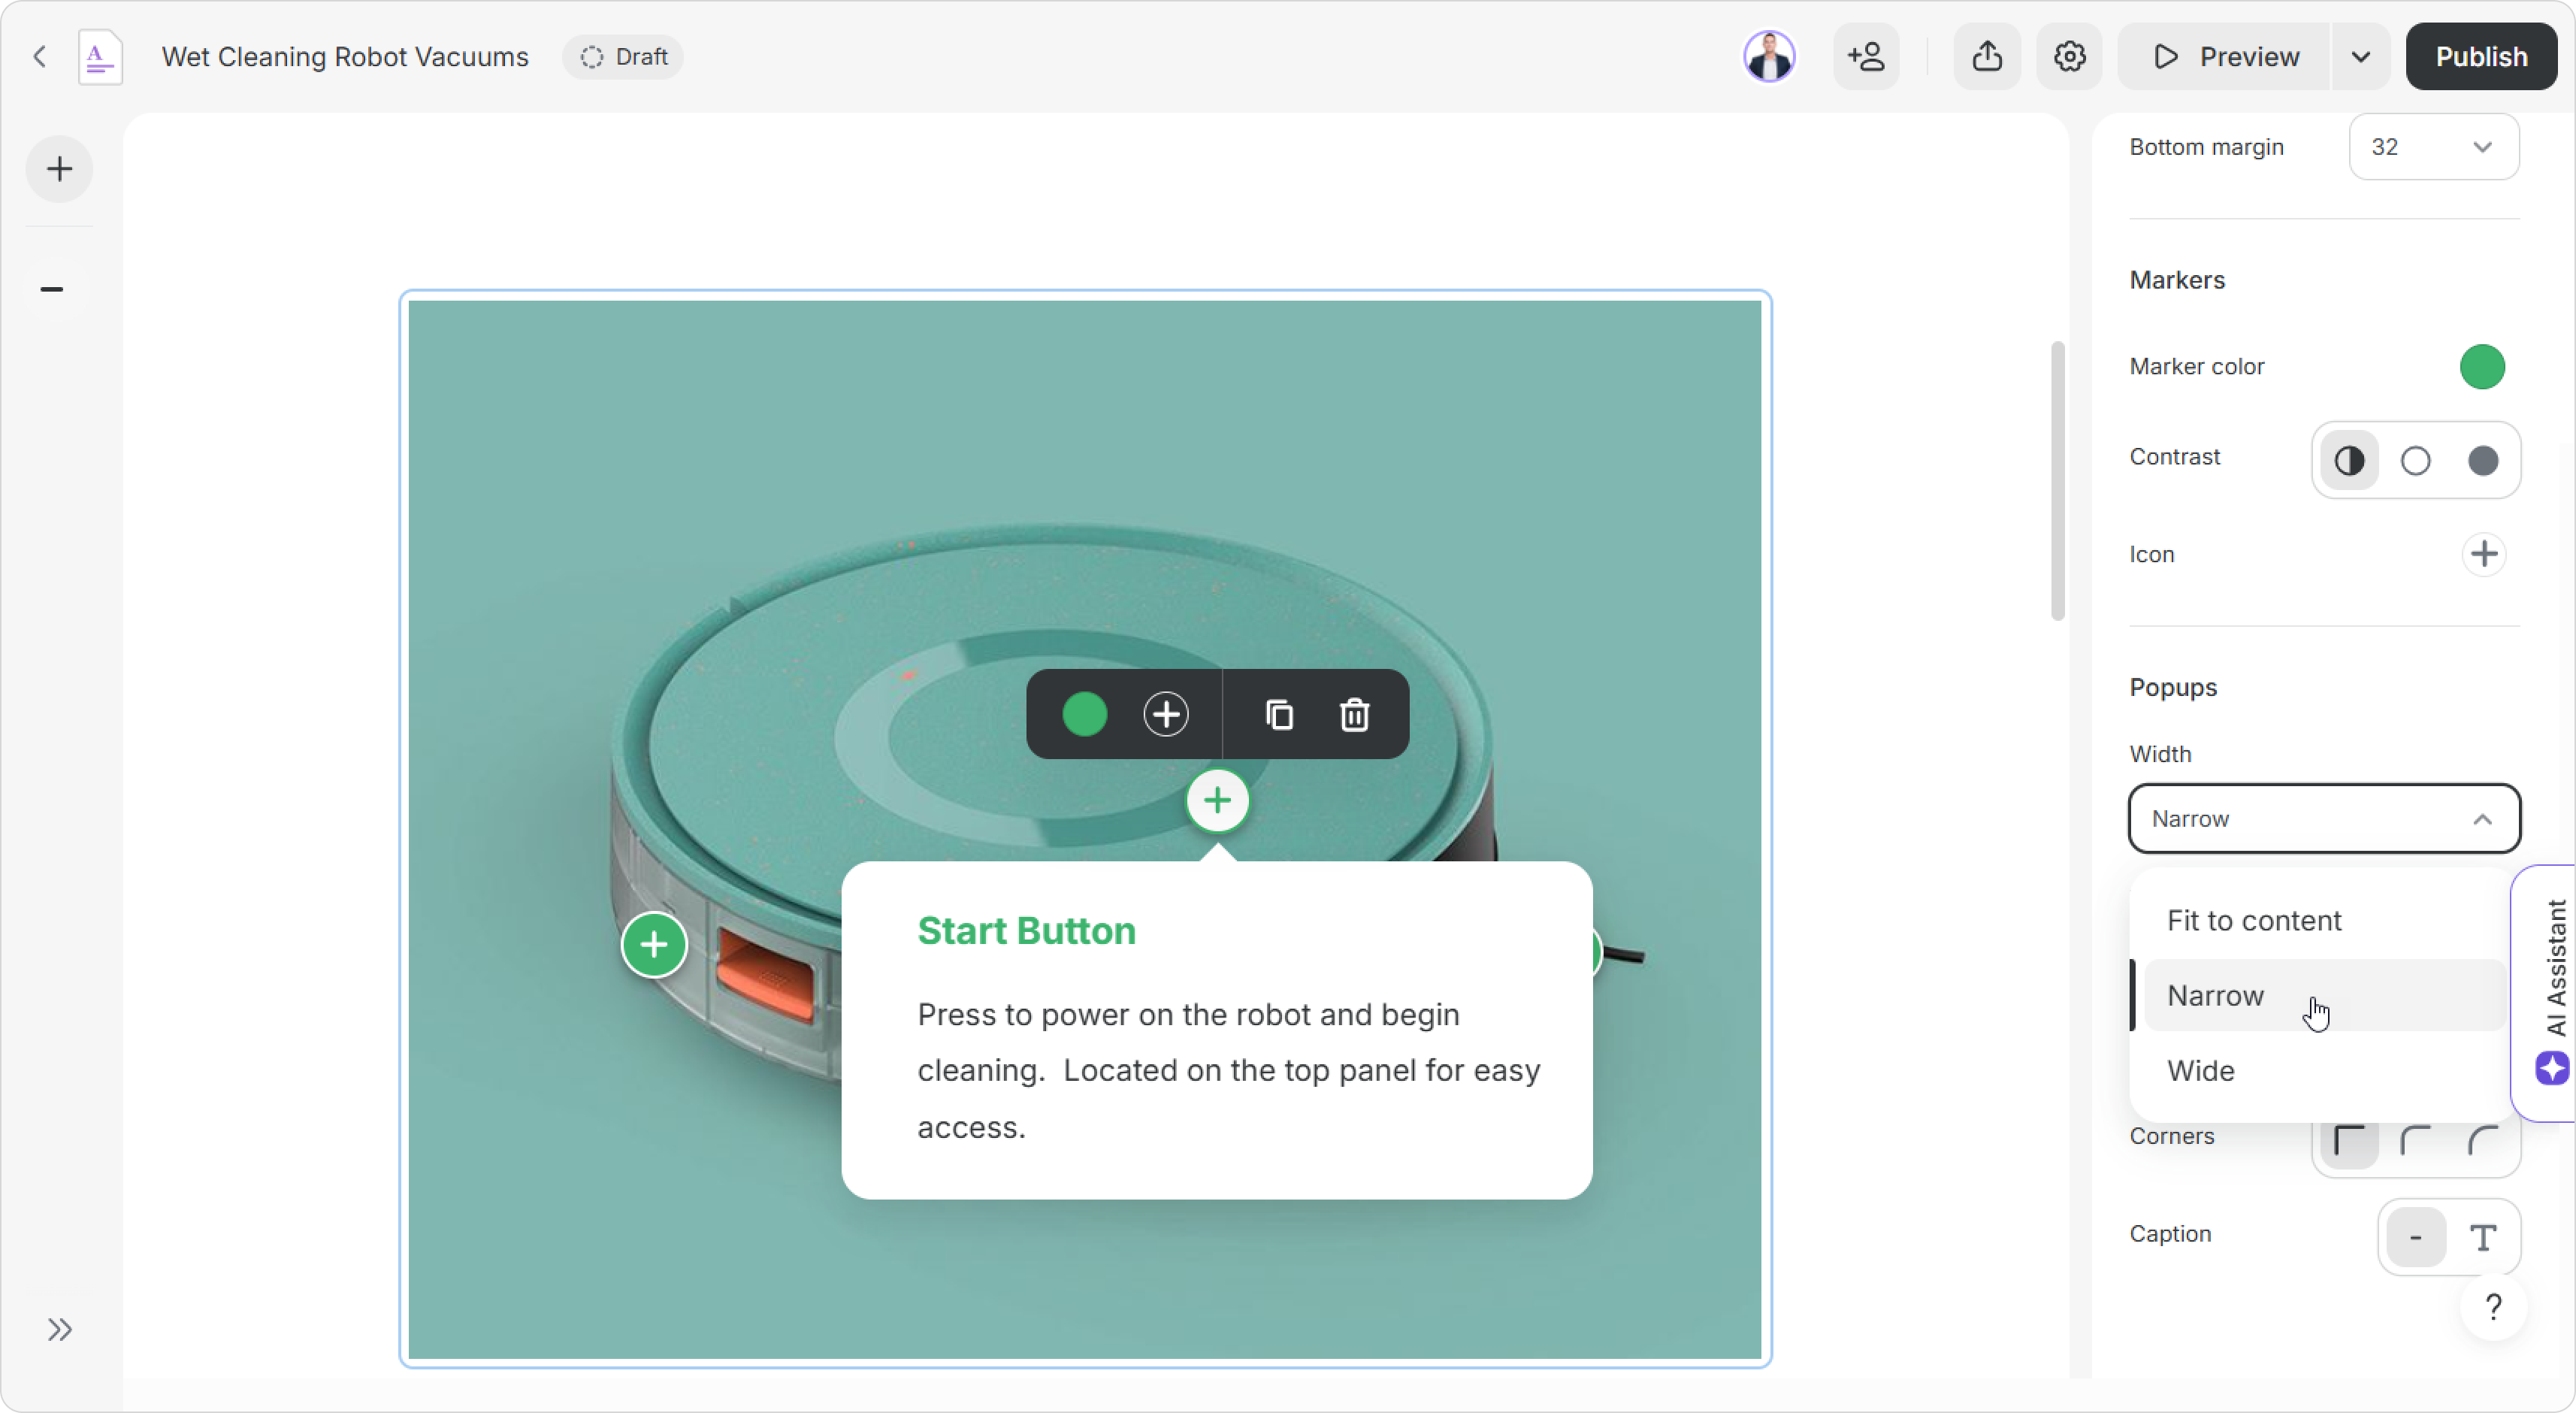
Task: Select the dark contrast option
Action: [x=2483, y=461]
